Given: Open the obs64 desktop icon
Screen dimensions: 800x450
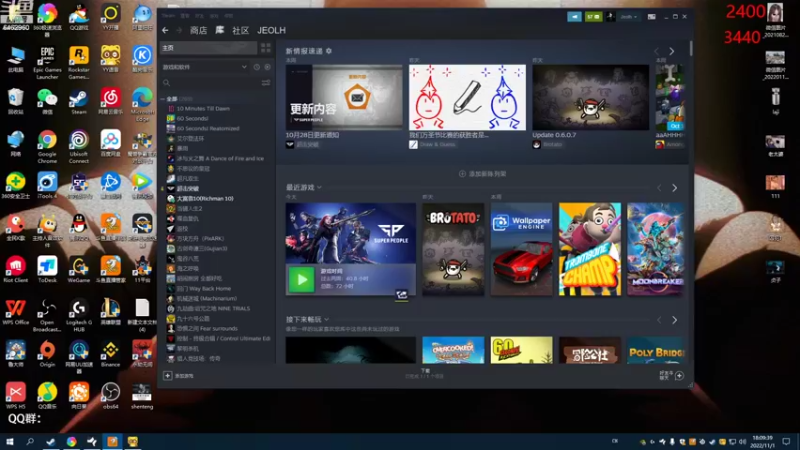Looking at the screenshot, I should click(110, 396).
